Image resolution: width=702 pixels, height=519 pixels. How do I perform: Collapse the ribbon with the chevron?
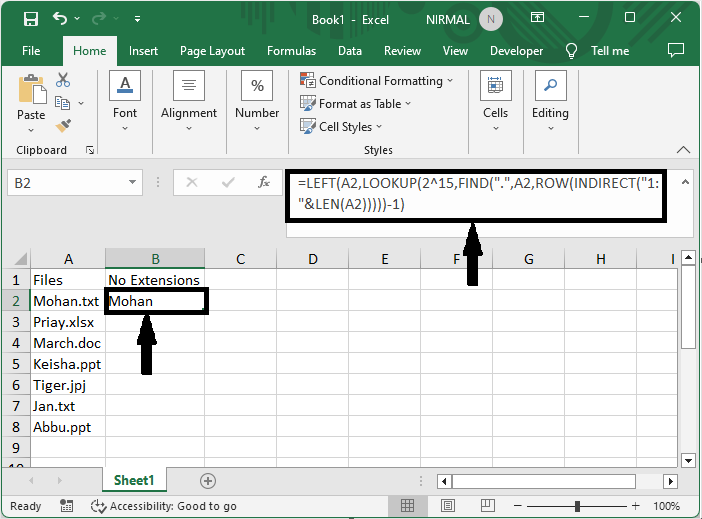click(x=683, y=150)
